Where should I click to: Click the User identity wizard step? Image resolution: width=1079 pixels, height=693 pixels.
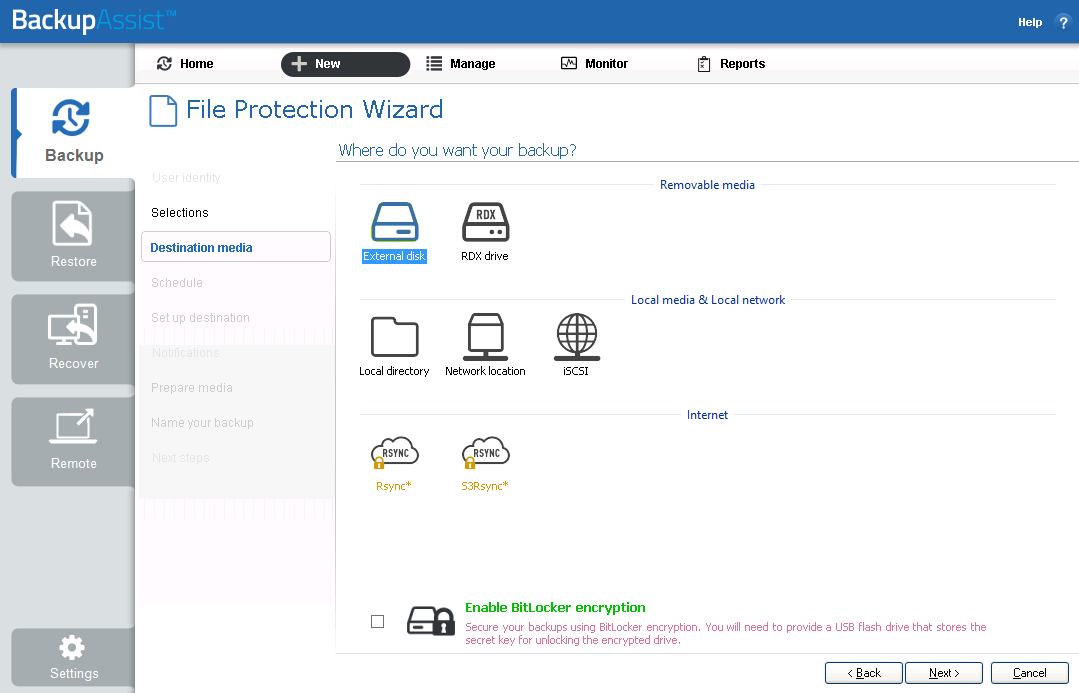[x=186, y=178]
